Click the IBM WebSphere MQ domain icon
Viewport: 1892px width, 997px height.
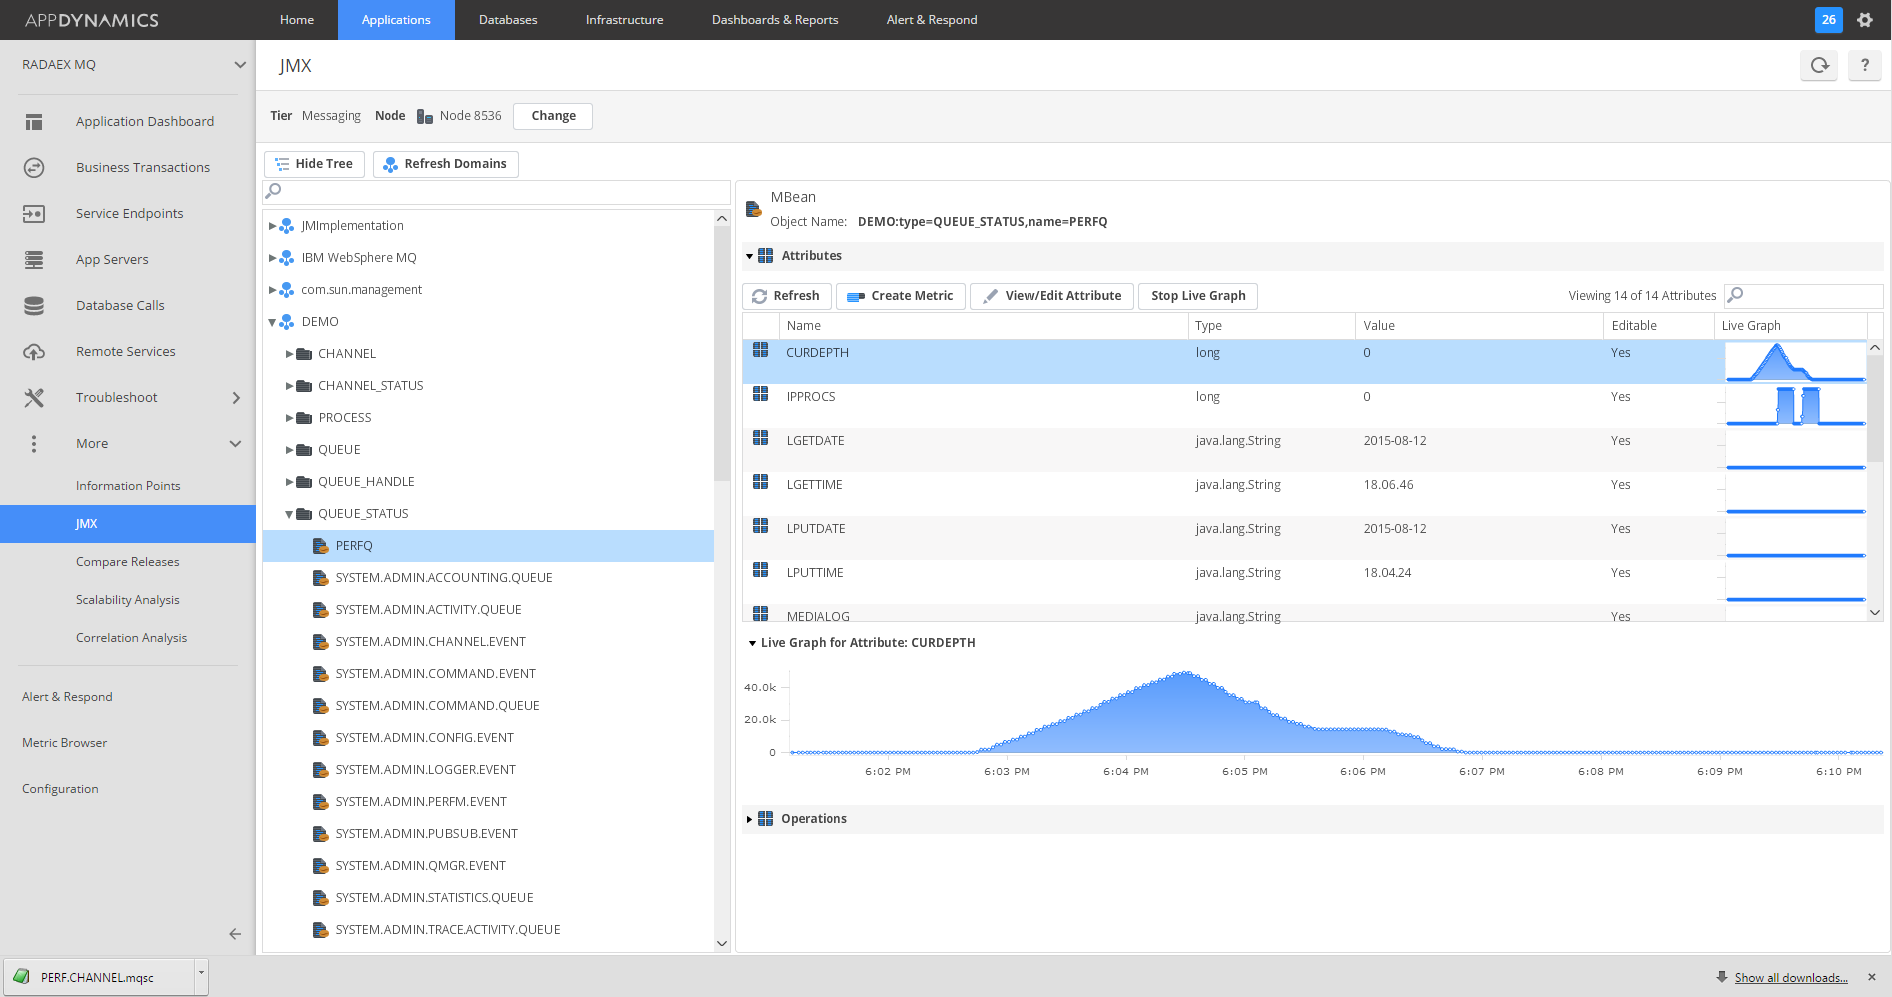[x=287, y=258]
